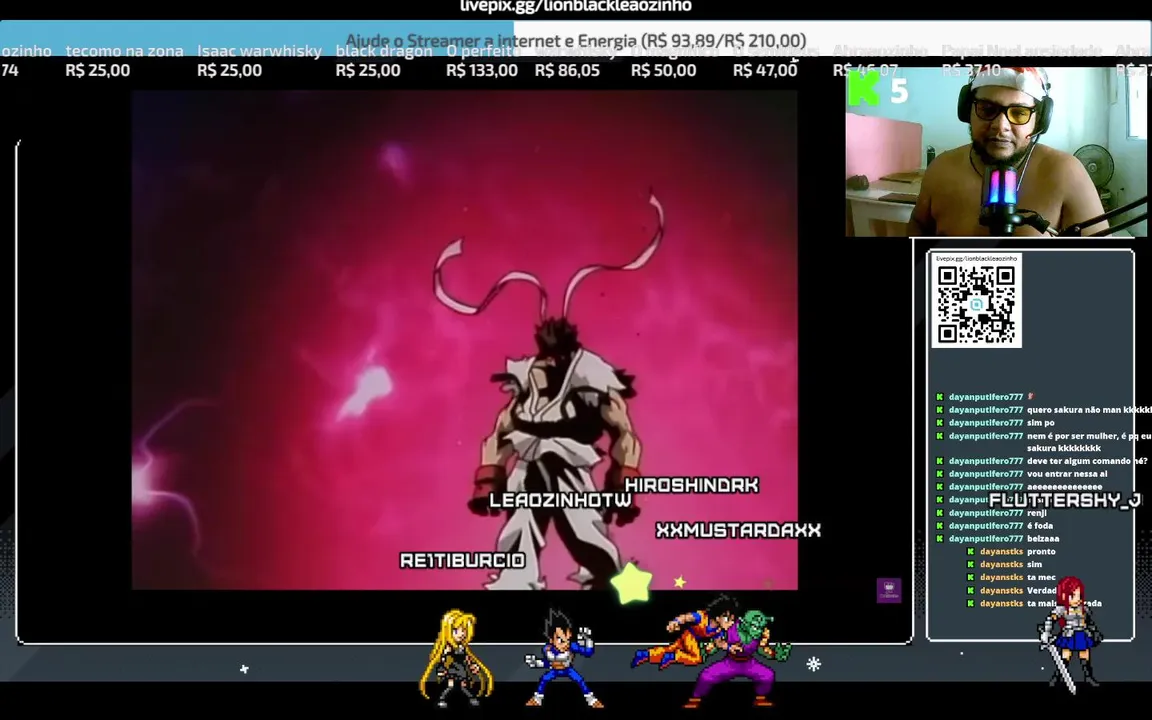1152x720 pixels.
Task: Click chat message 'quero sakura não man'
Action: [1089, 410]
